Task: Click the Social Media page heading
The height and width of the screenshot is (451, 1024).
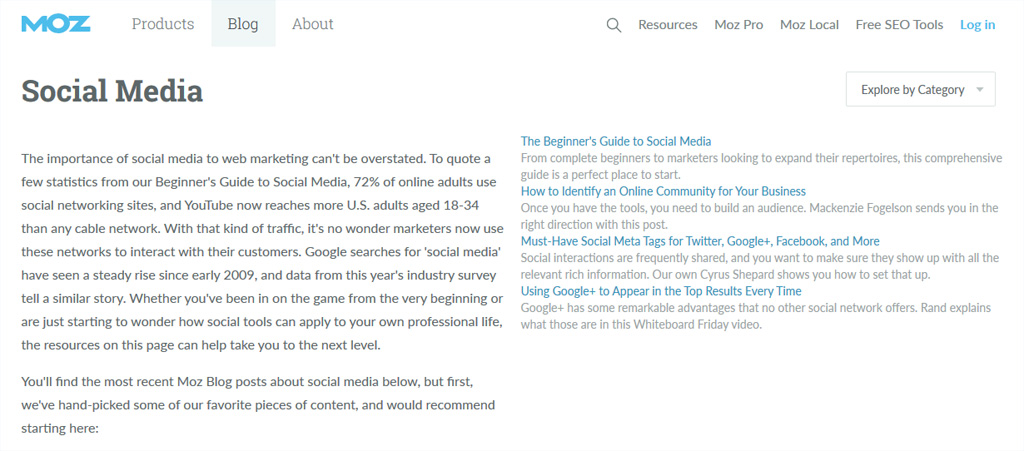Action: pos(112,91)
